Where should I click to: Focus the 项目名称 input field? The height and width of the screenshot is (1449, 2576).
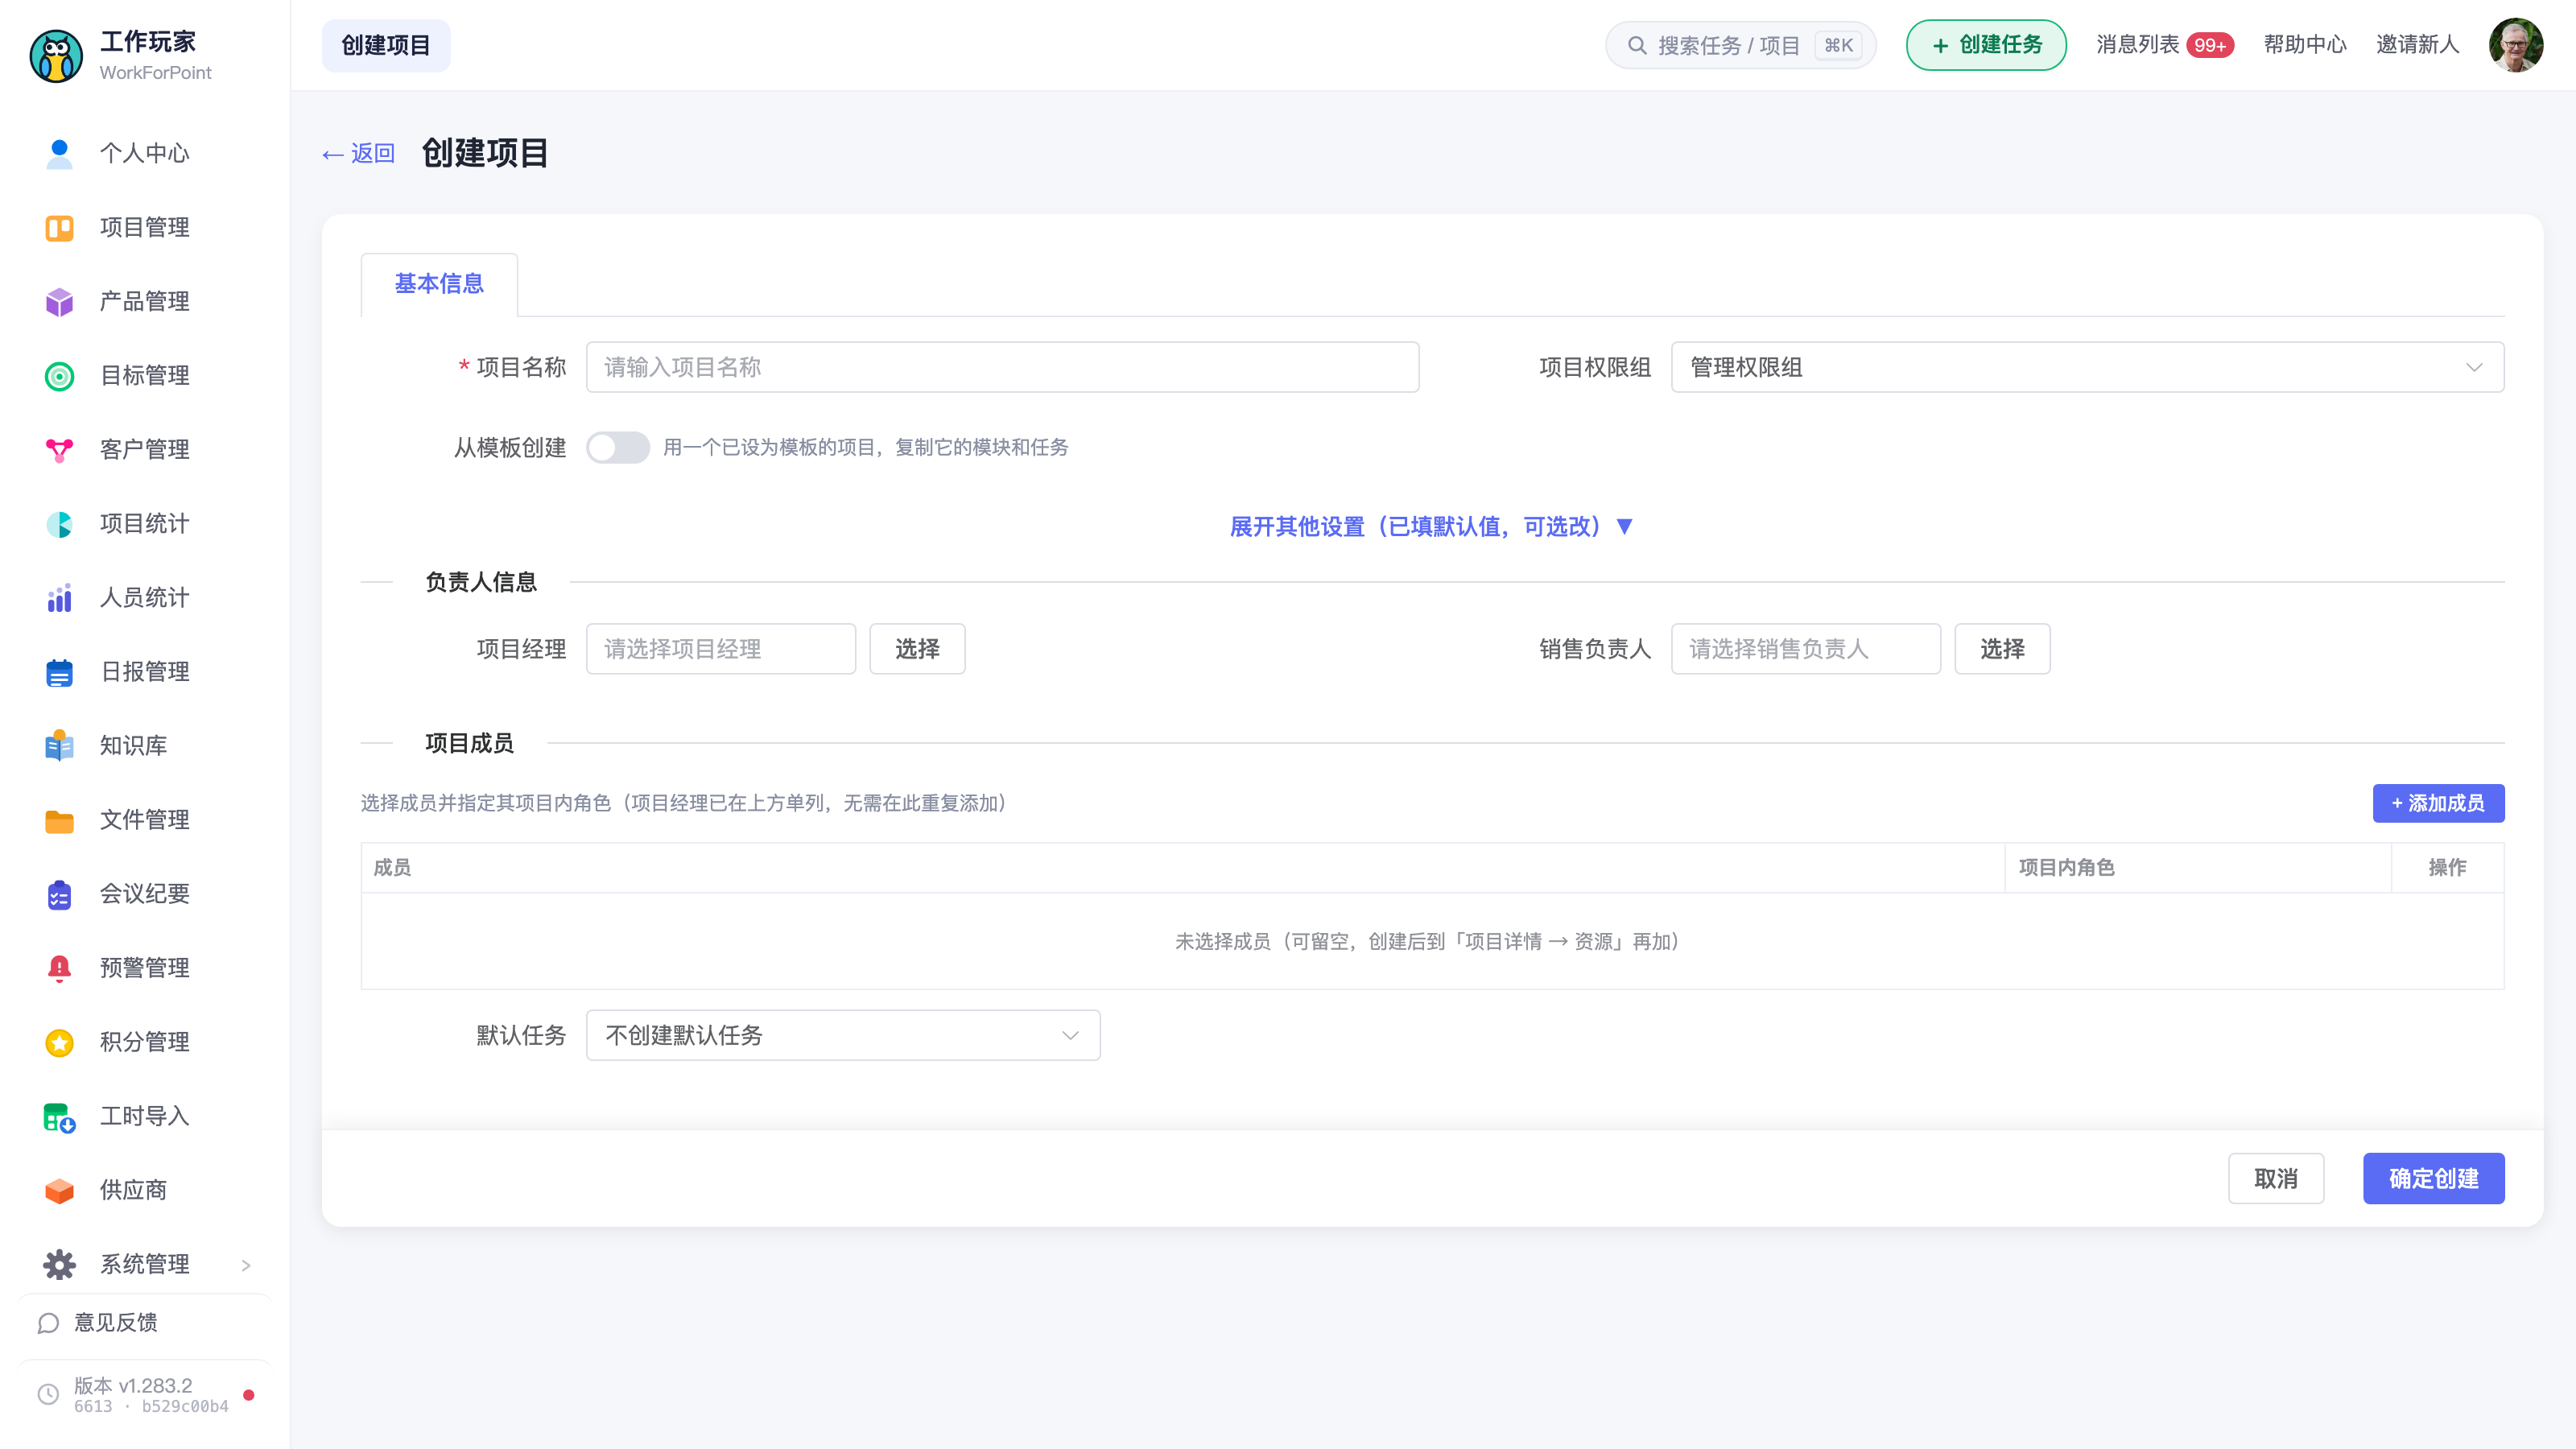[1002, 367]
